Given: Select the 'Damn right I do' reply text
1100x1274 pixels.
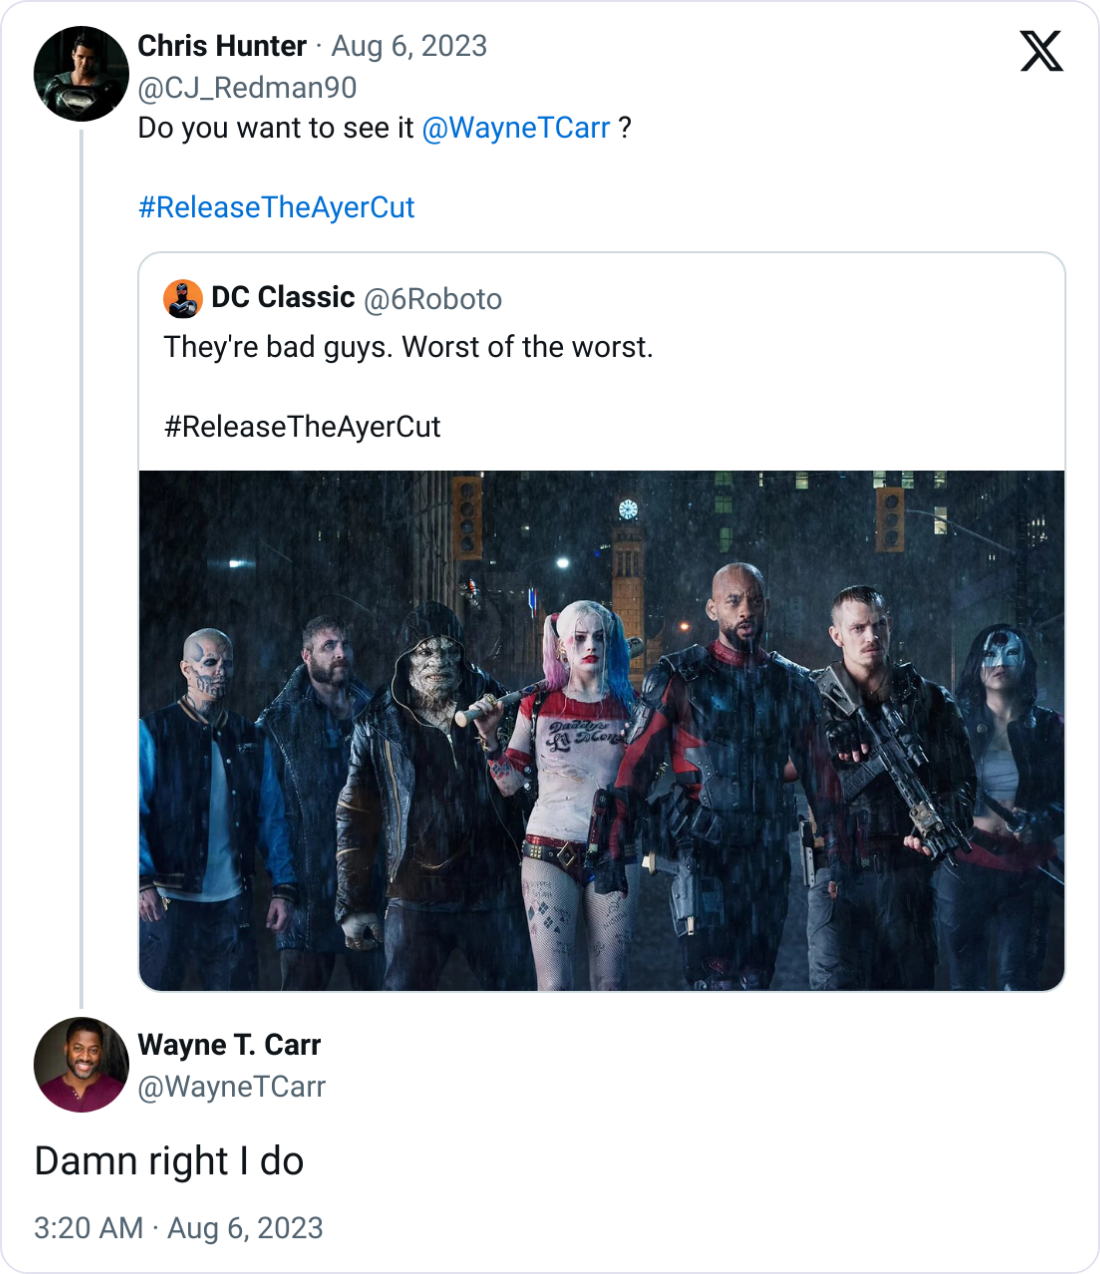Looking at the screenshot, I should [x=168, y=1161].
